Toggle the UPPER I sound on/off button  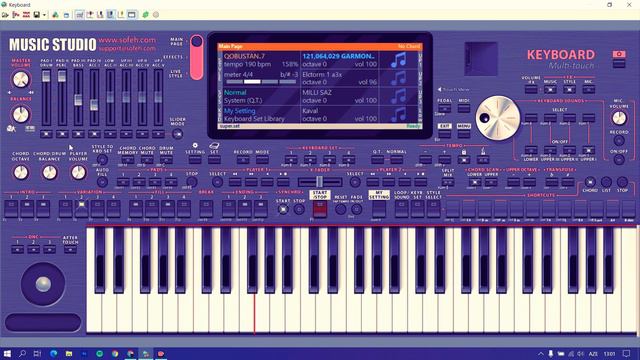point(588,151)
